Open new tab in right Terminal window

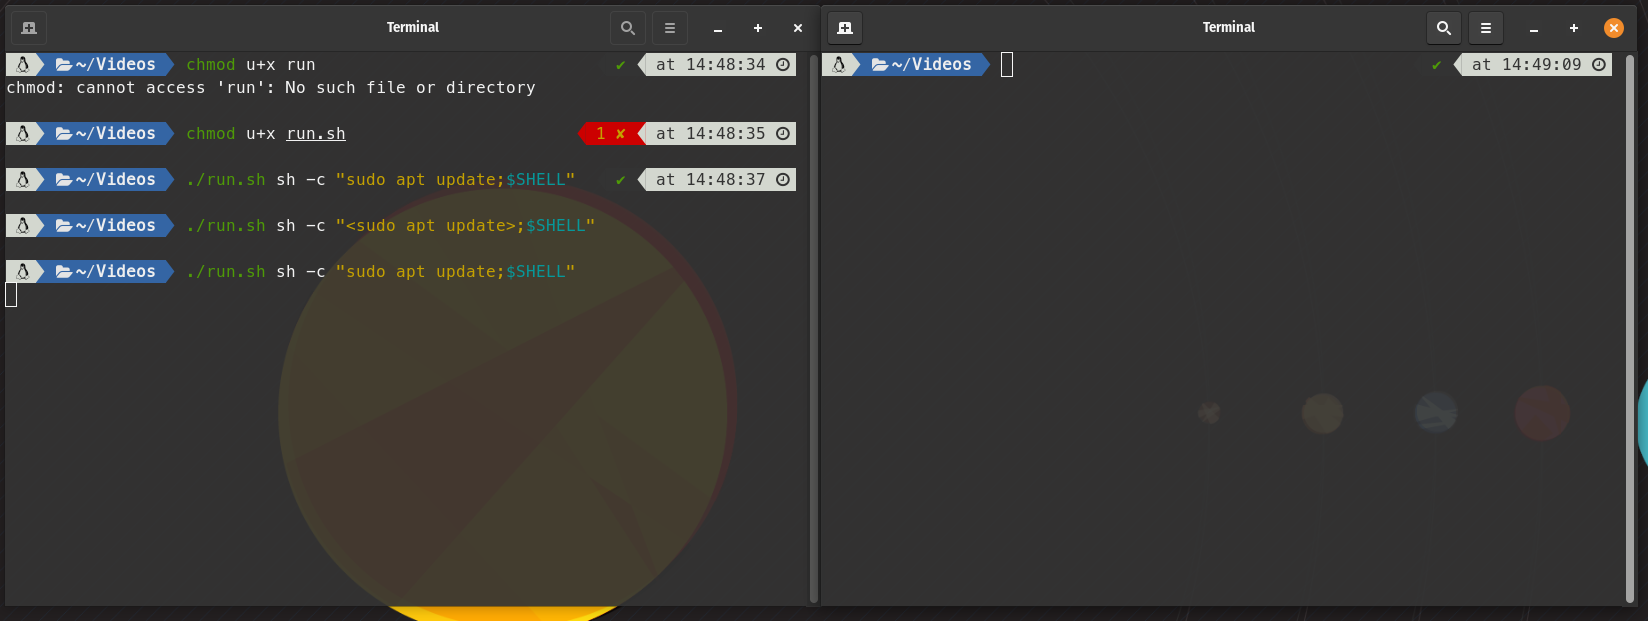(845, 28)
